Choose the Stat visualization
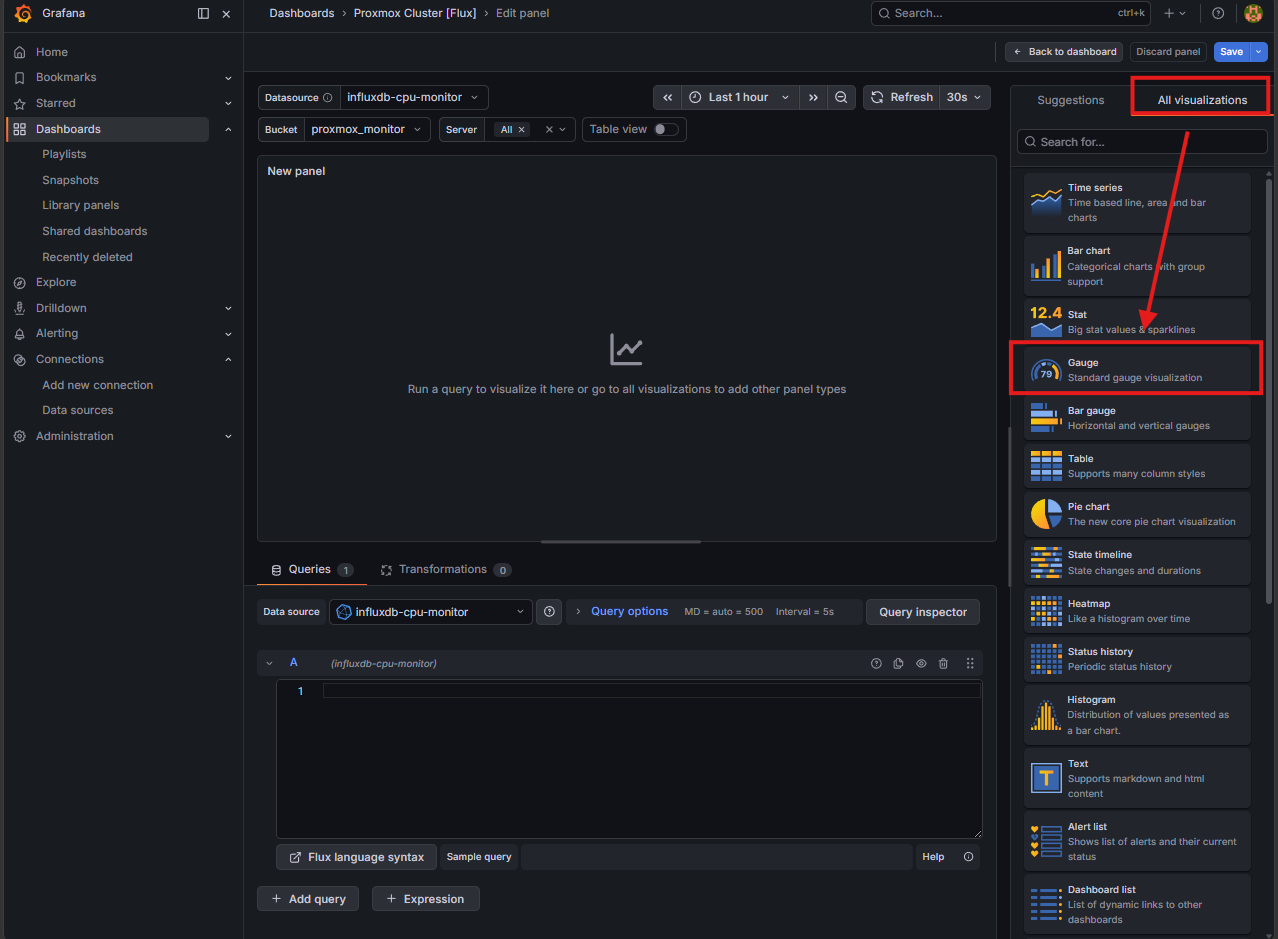 point(1137,322)
